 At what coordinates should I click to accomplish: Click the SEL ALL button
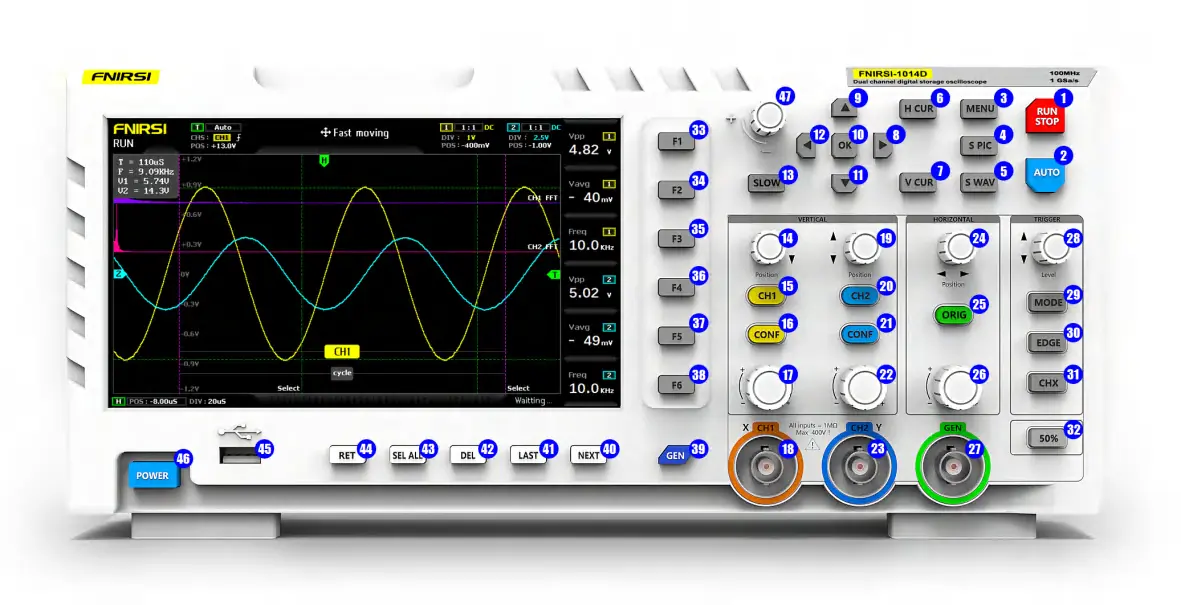407,455
